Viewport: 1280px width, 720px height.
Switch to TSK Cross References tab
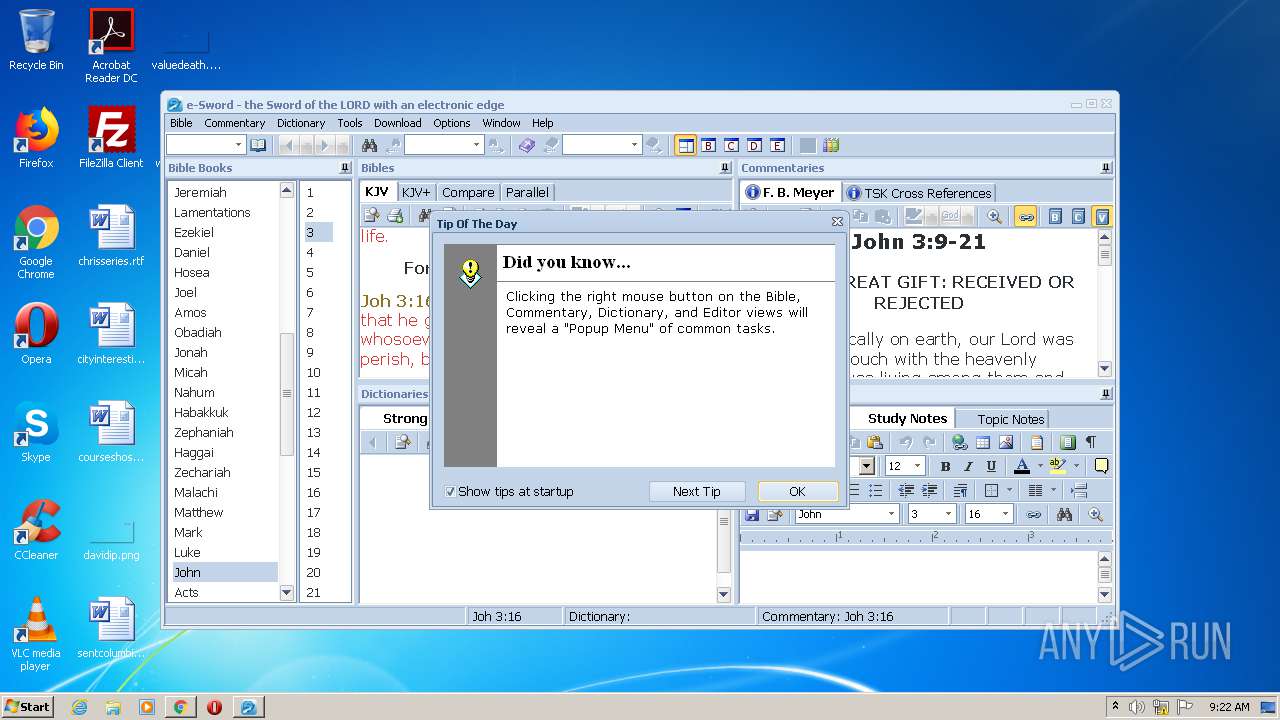tap(919, 193)
